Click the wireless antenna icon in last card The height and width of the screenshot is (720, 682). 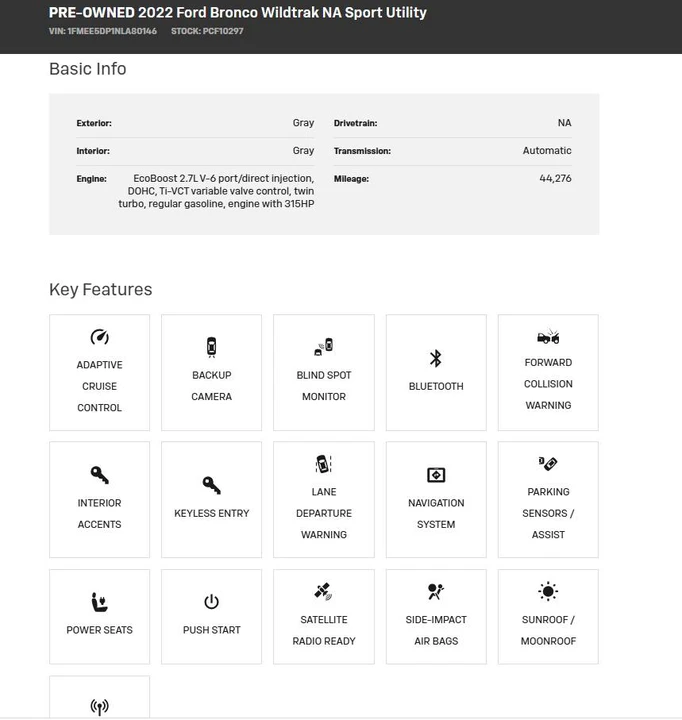[99, 707]
